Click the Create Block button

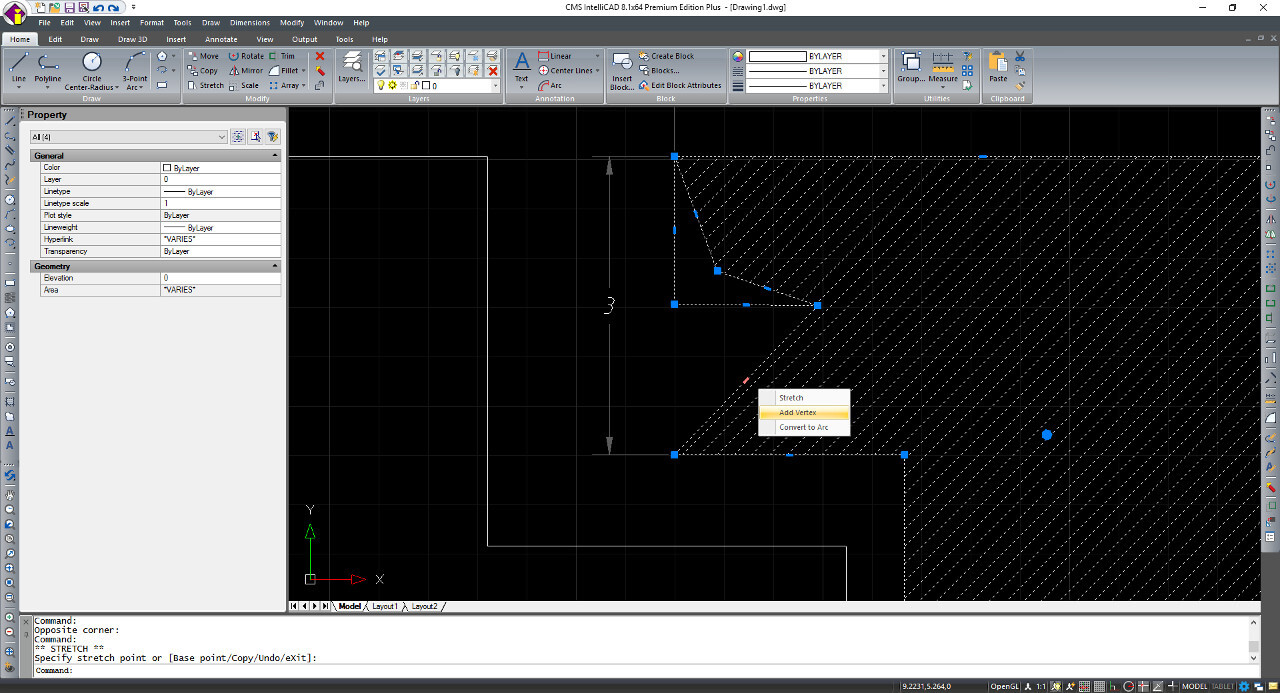coord(672,56)
